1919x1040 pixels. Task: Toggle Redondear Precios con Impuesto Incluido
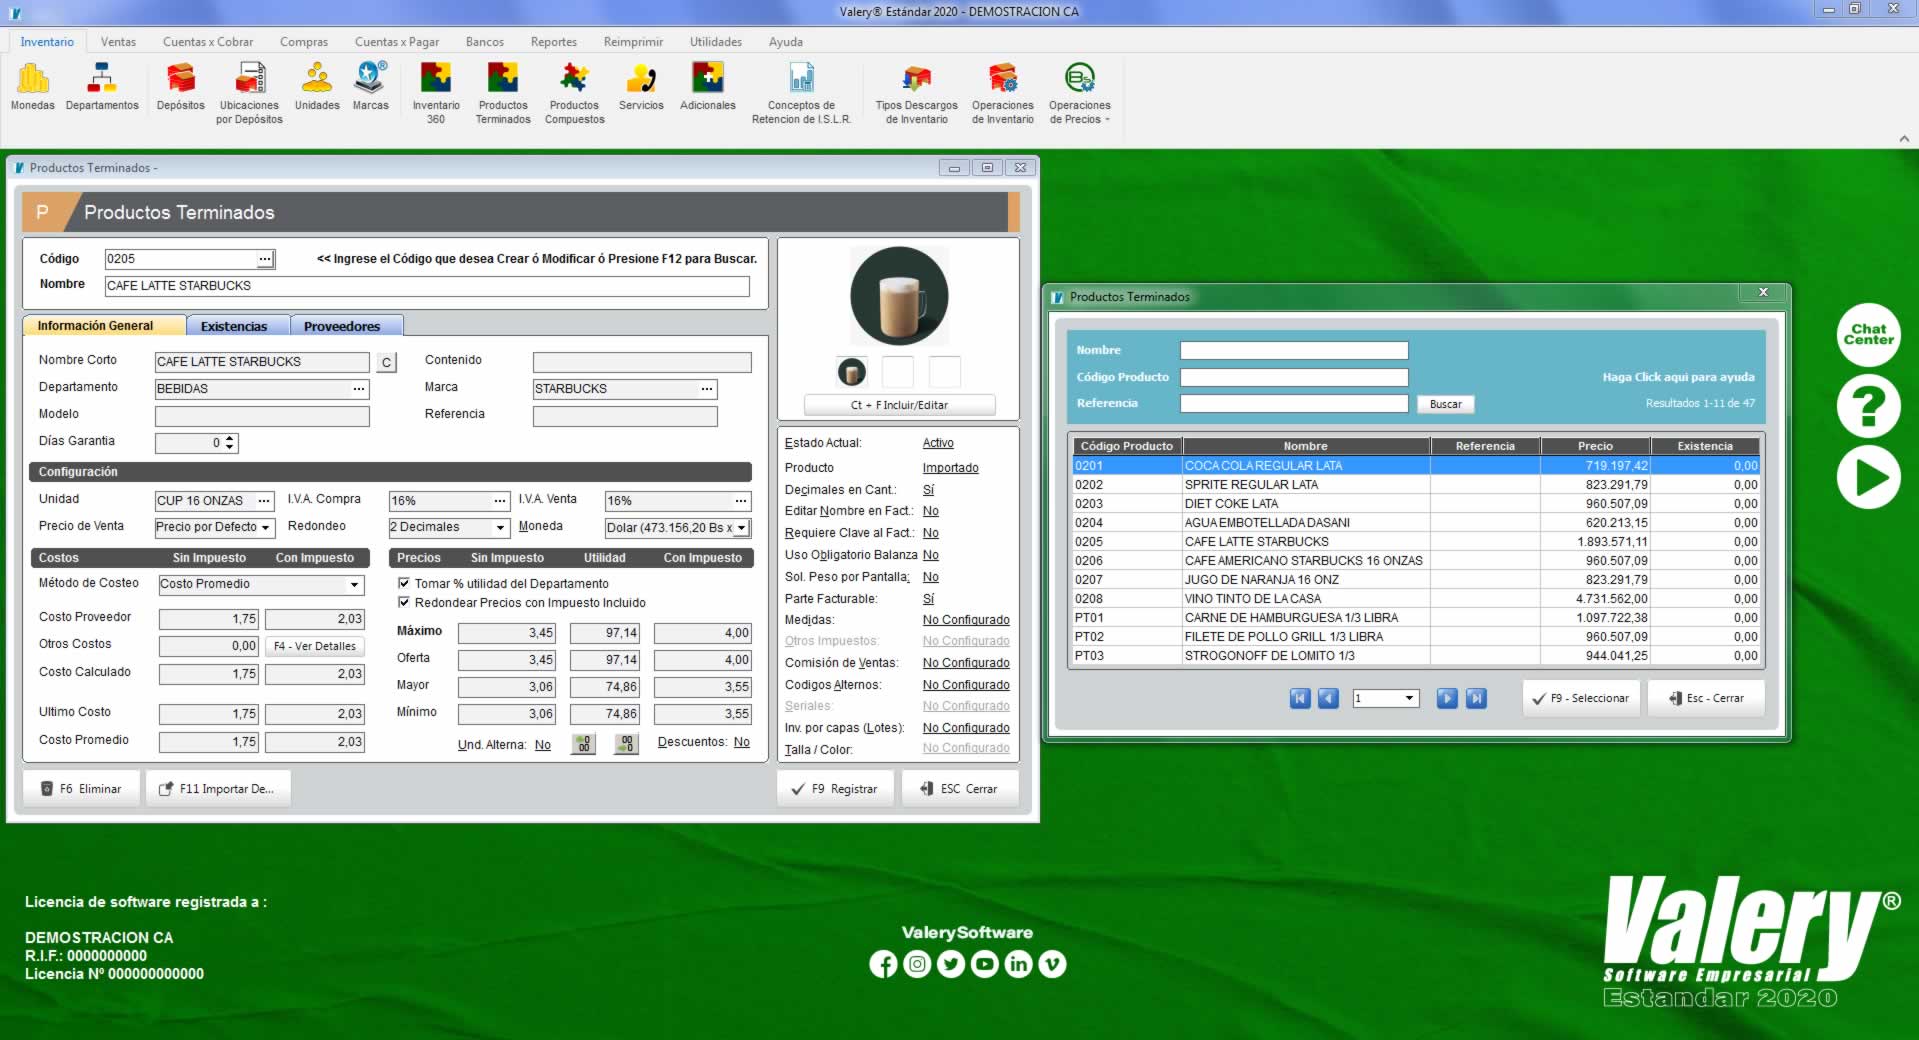coord(404,602)
